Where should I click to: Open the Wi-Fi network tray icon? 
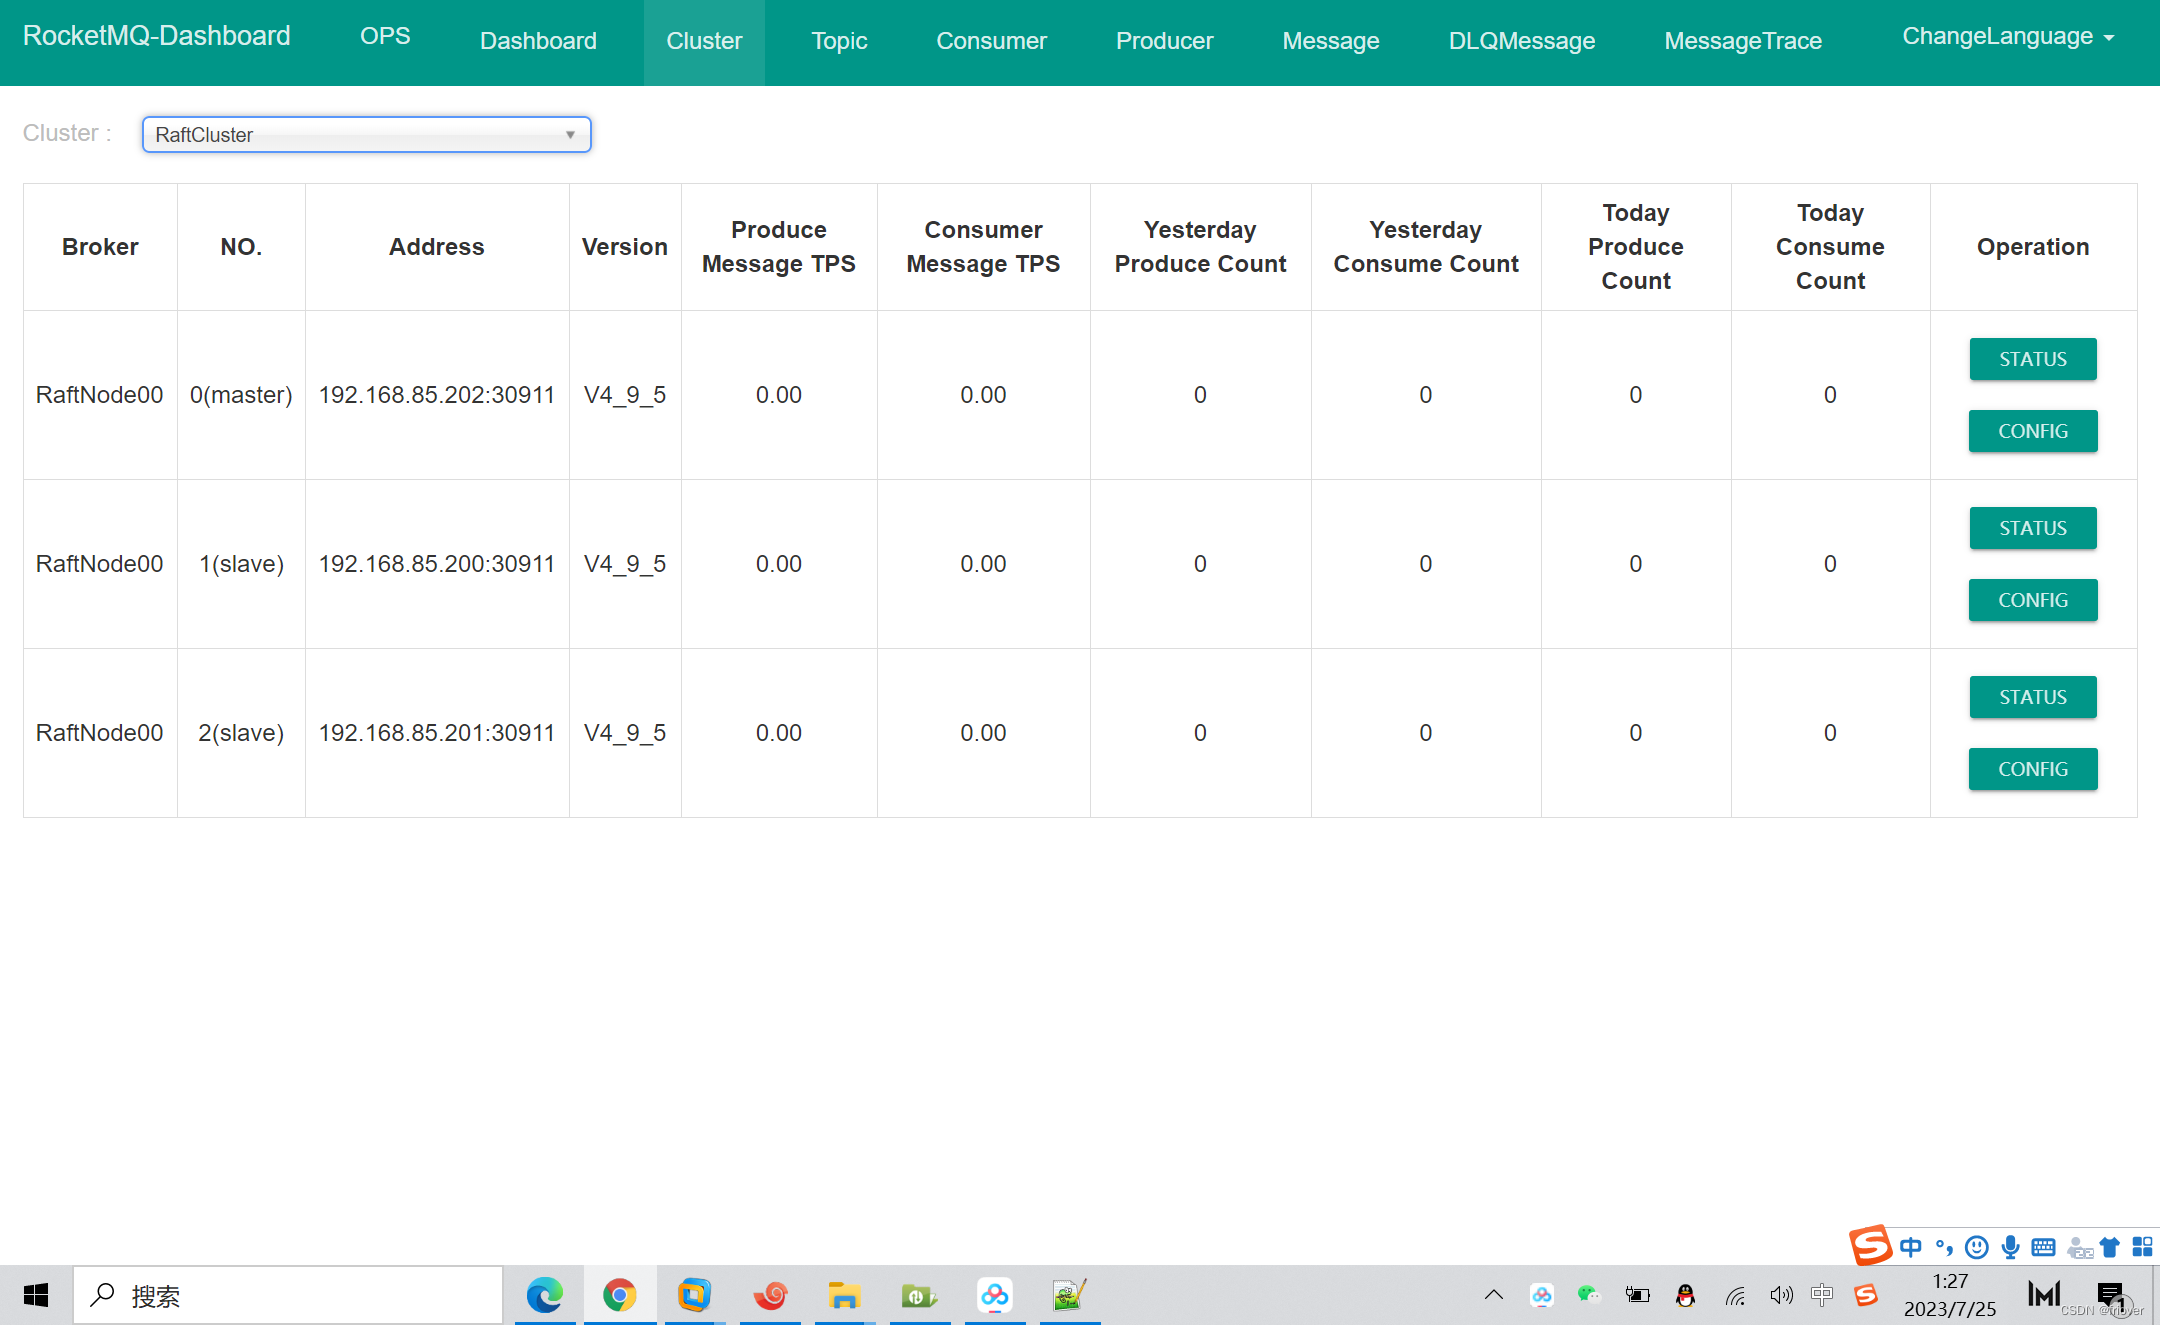click(x=1735, y=1296)
